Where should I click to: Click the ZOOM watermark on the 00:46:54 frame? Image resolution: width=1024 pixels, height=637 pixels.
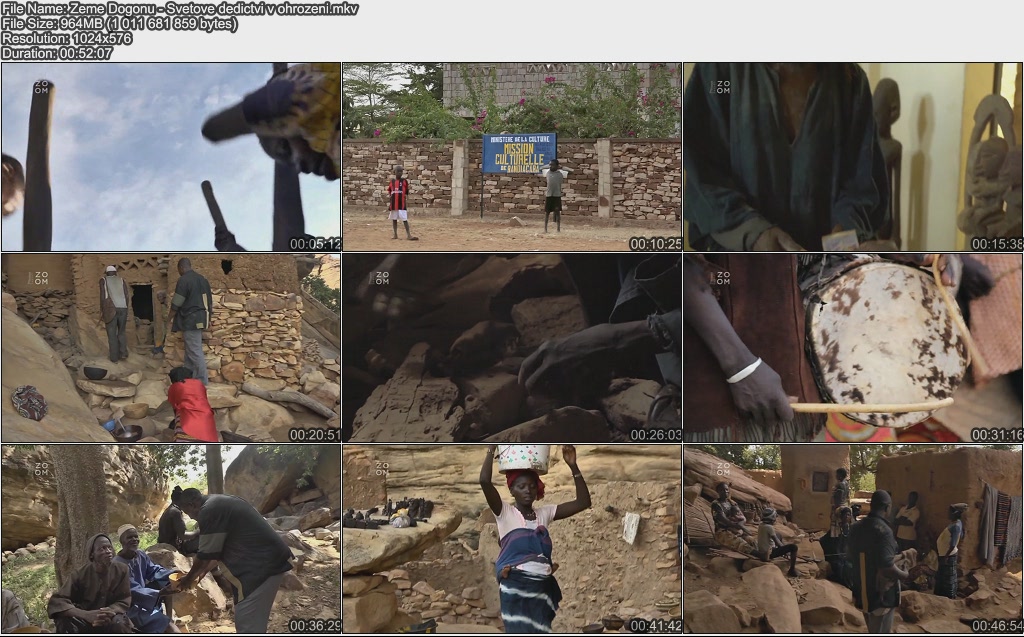pyautogui.click(x=723, y=468)
